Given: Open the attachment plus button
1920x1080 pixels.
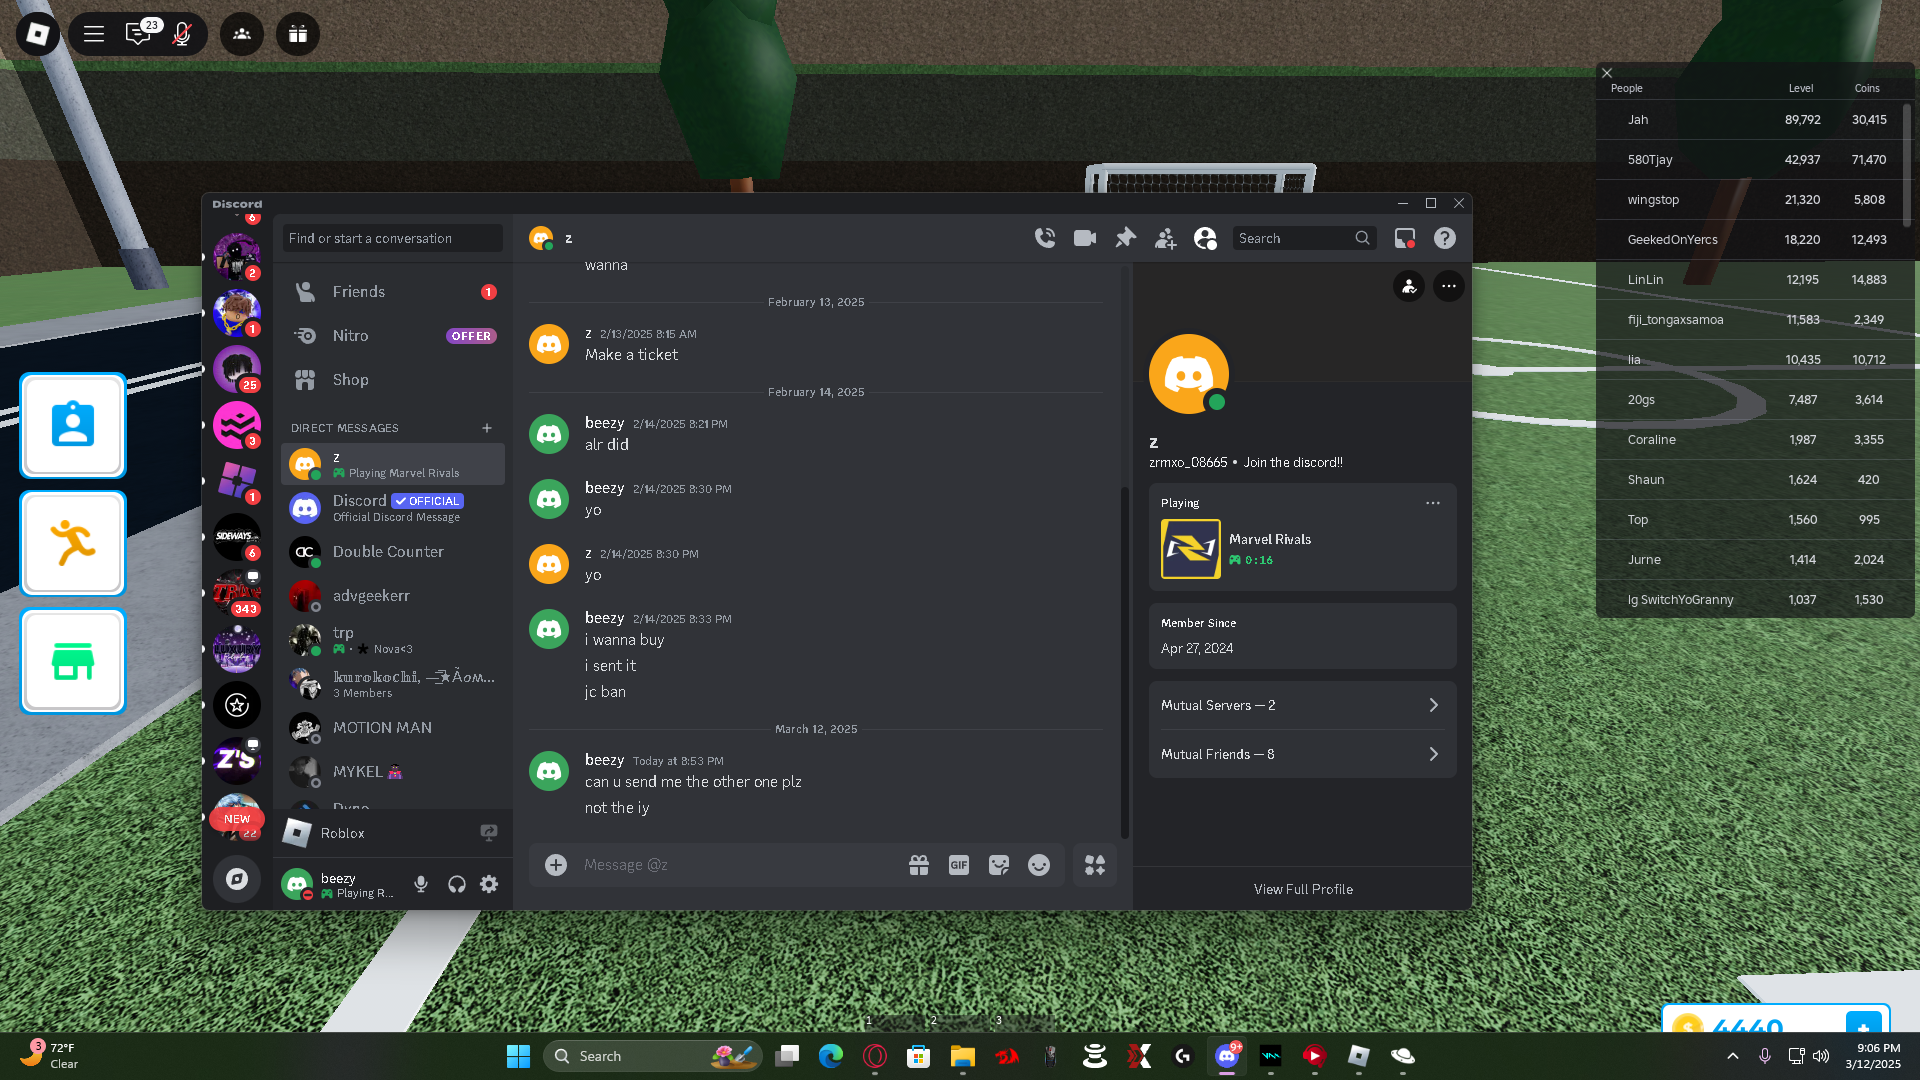Looking at the screenshot, I should [x=556, y=865].
